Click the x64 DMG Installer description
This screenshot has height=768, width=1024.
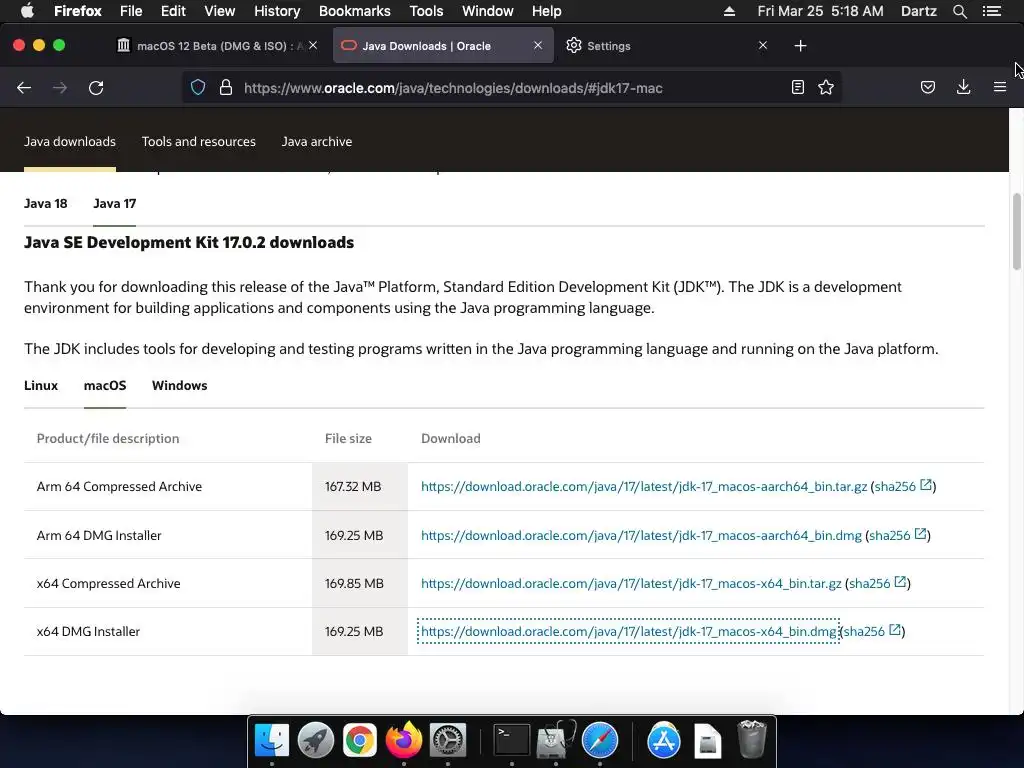click(x=88, y=632)
